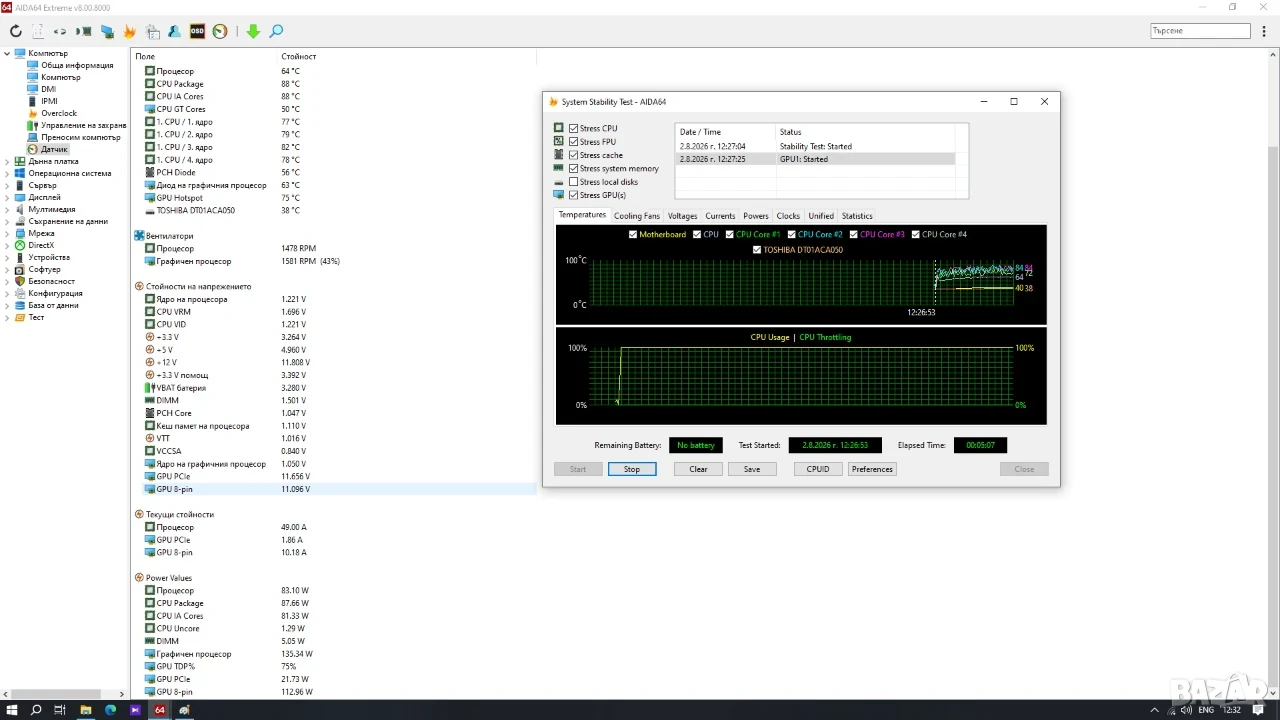
Task: Click the Вентилатори fan section icon
Action: click(x=138, y=236)
